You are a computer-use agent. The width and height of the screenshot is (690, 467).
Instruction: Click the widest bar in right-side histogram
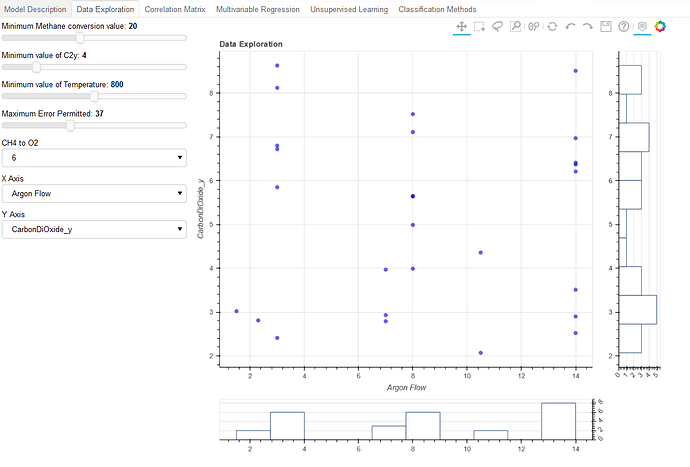click(638, 310)
